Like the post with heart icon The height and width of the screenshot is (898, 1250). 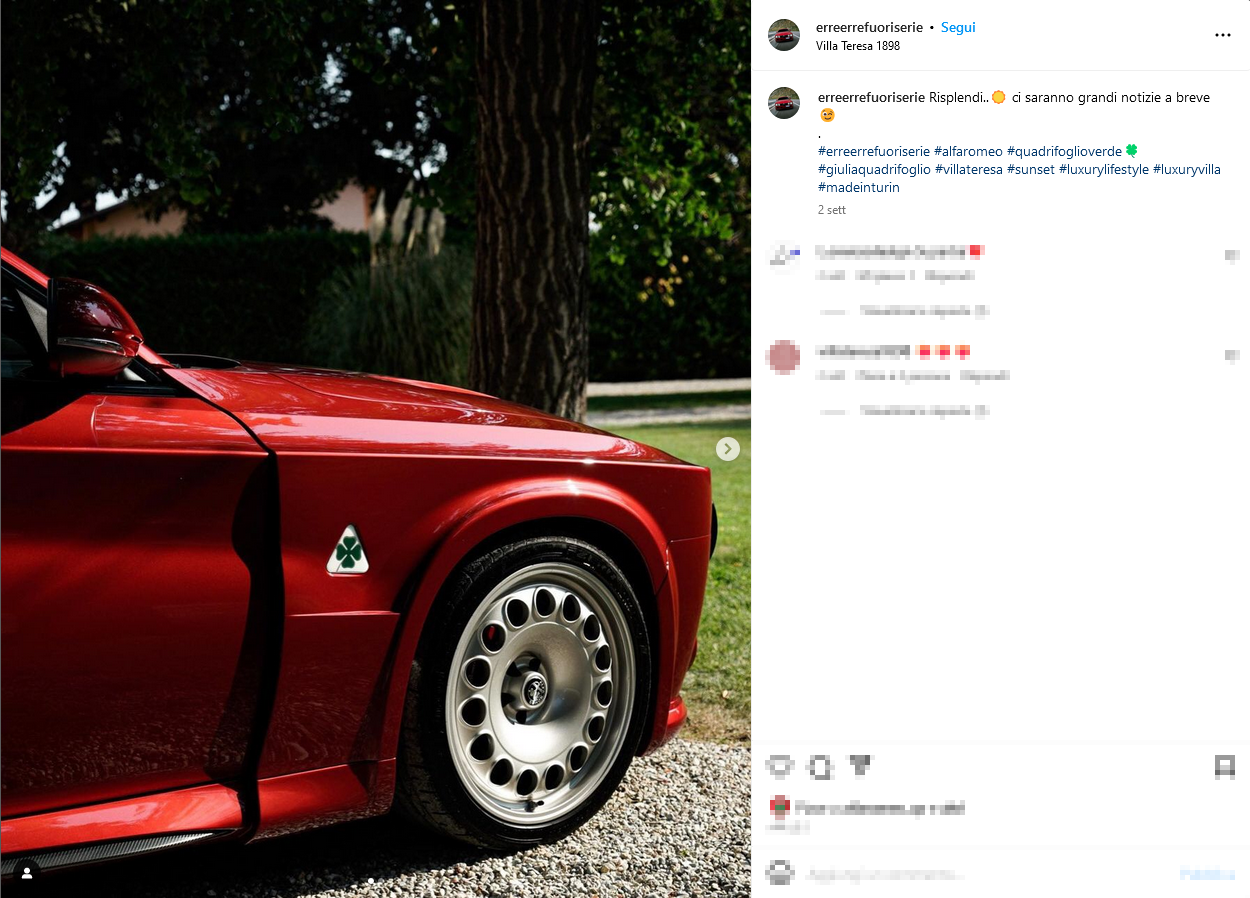point(780,767)
